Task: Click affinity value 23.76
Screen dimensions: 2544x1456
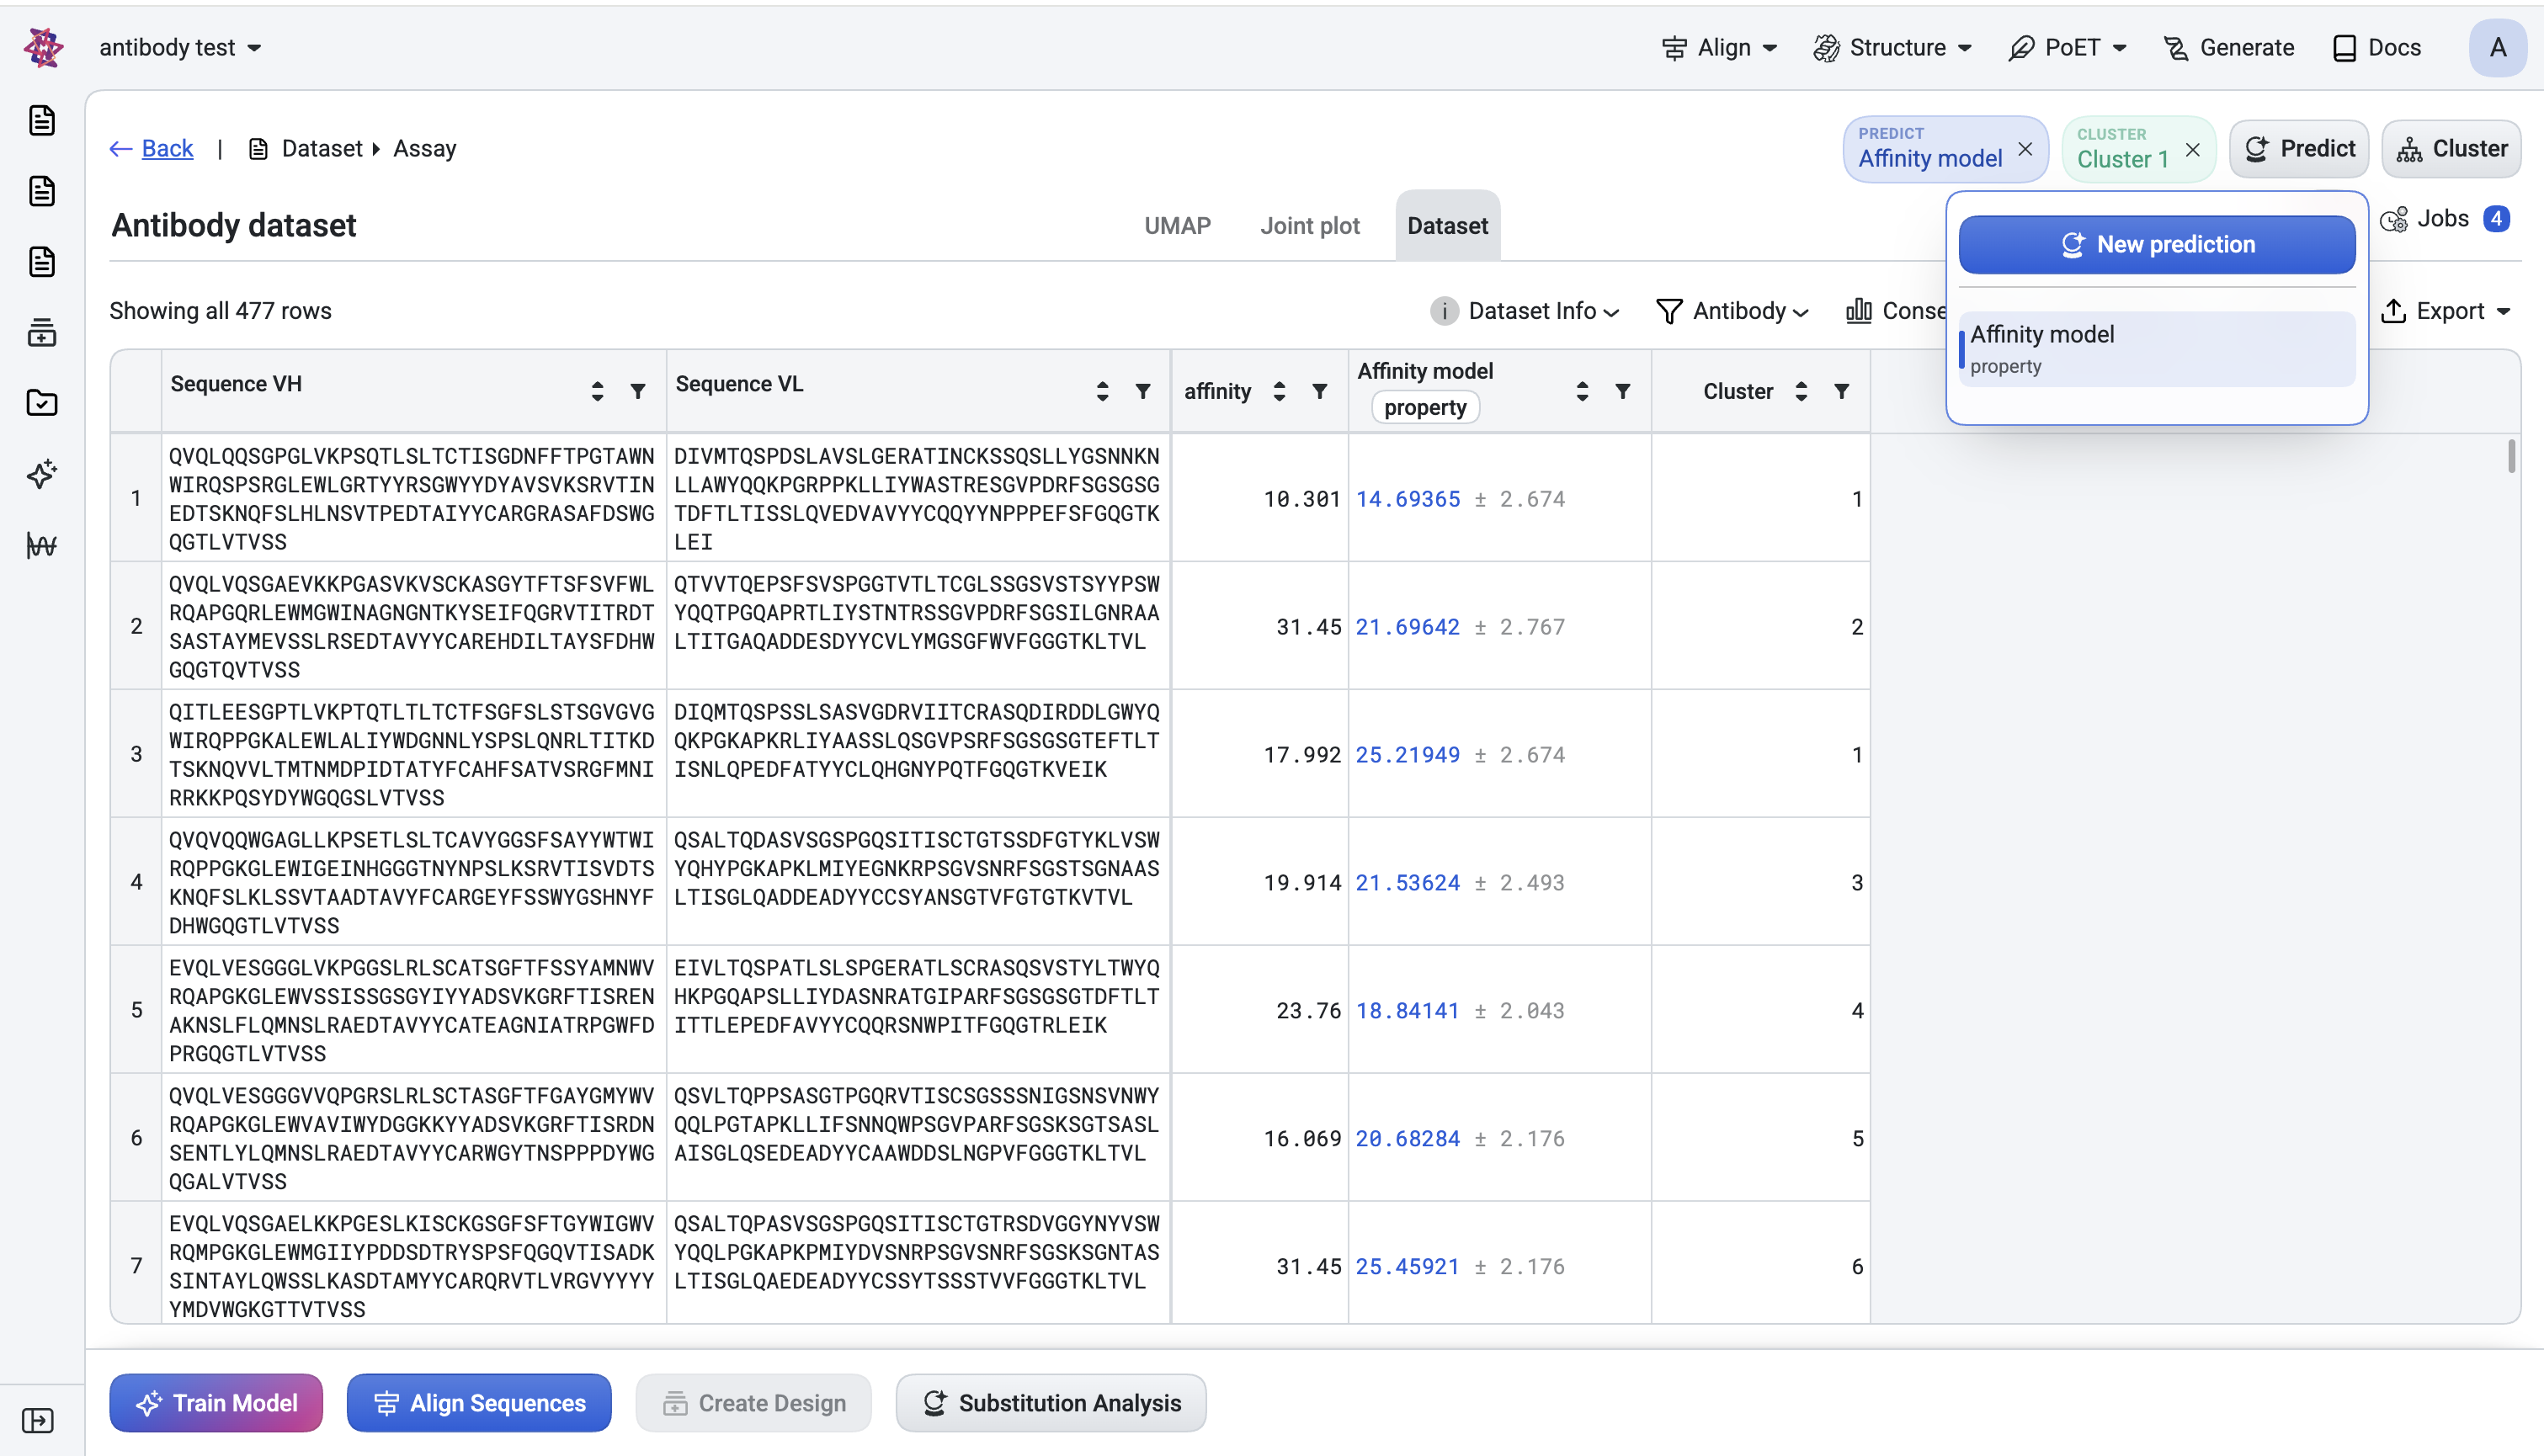Action: point(1308,1011)
